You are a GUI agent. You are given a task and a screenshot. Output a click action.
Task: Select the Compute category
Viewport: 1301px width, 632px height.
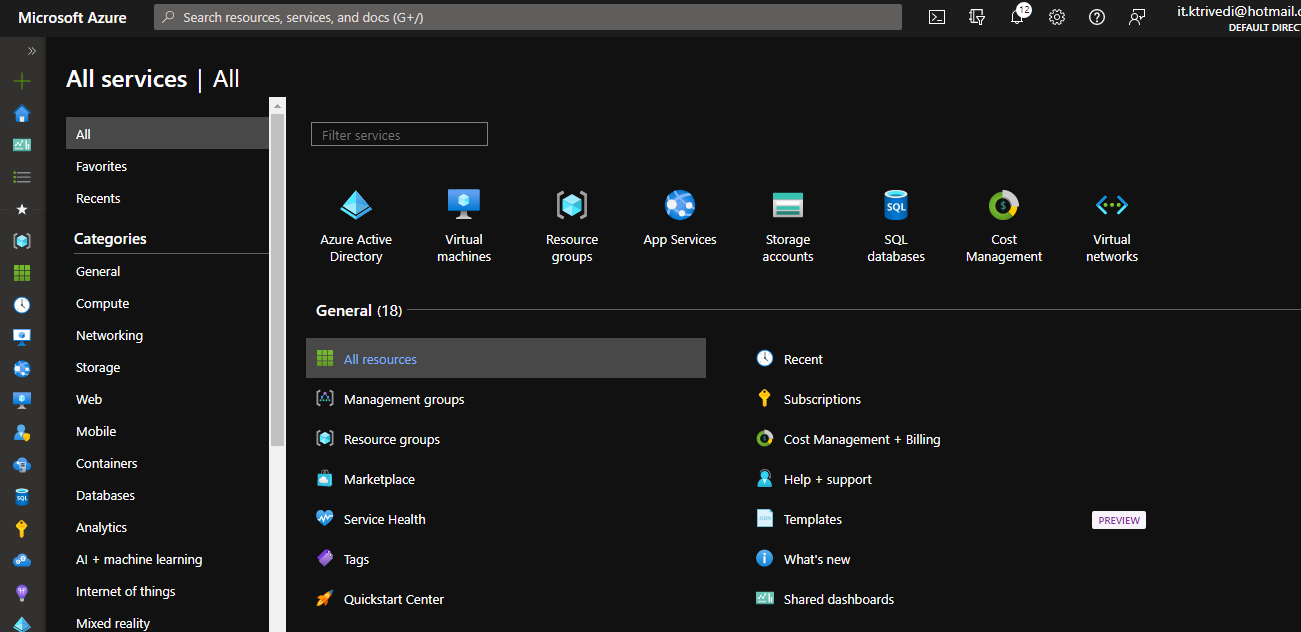tap(103, 303)
